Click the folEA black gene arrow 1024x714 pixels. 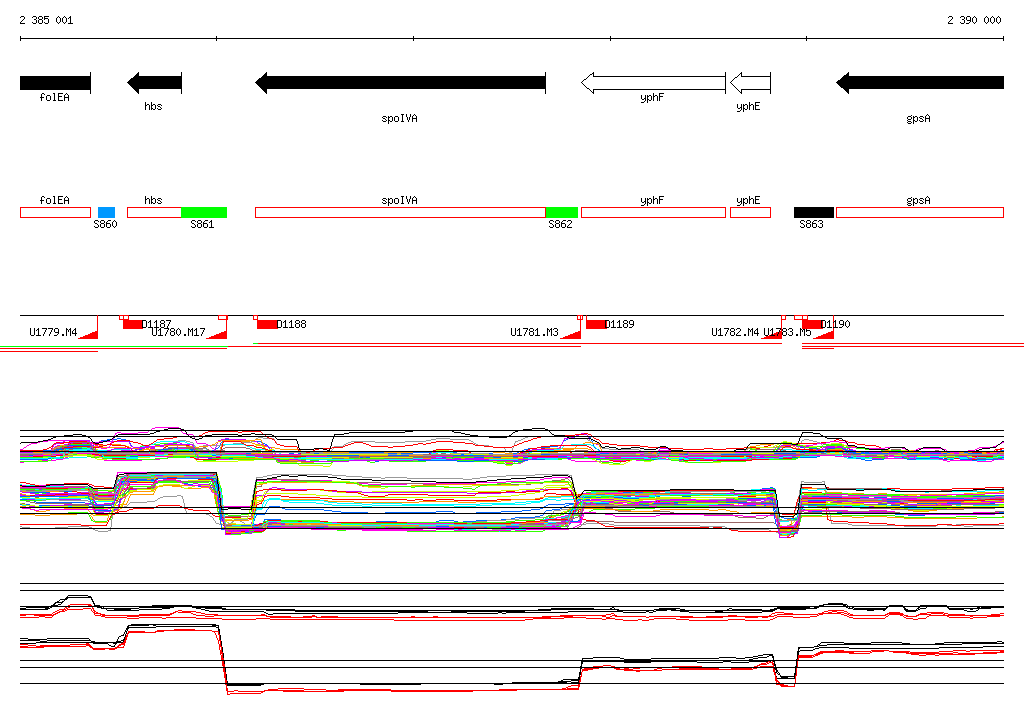point(56,83)
